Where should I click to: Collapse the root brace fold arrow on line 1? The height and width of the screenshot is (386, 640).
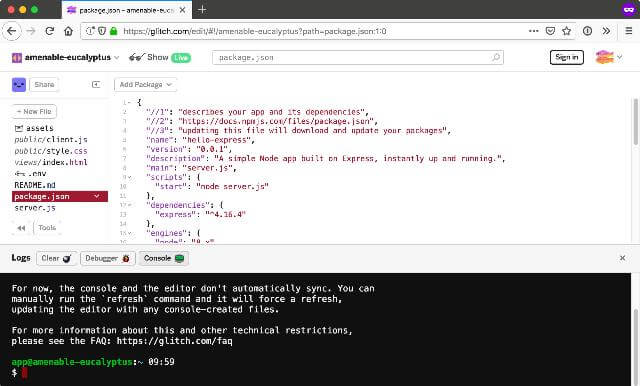(x=130, y=103)
